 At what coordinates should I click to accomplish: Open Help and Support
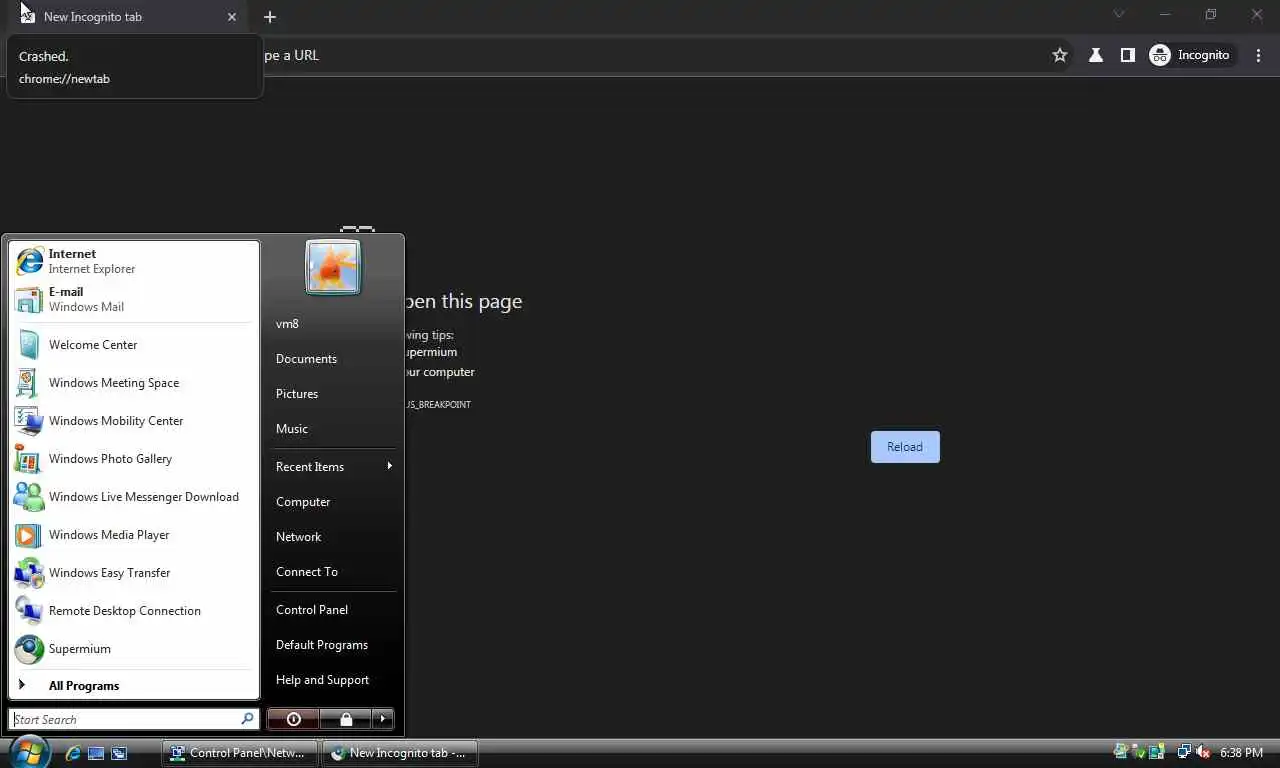tap(334, 680)
